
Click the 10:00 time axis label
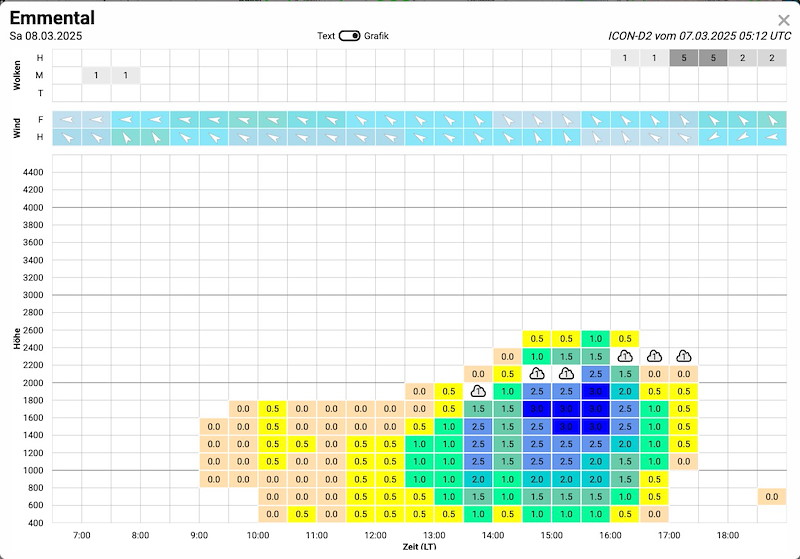pos(258,535)
